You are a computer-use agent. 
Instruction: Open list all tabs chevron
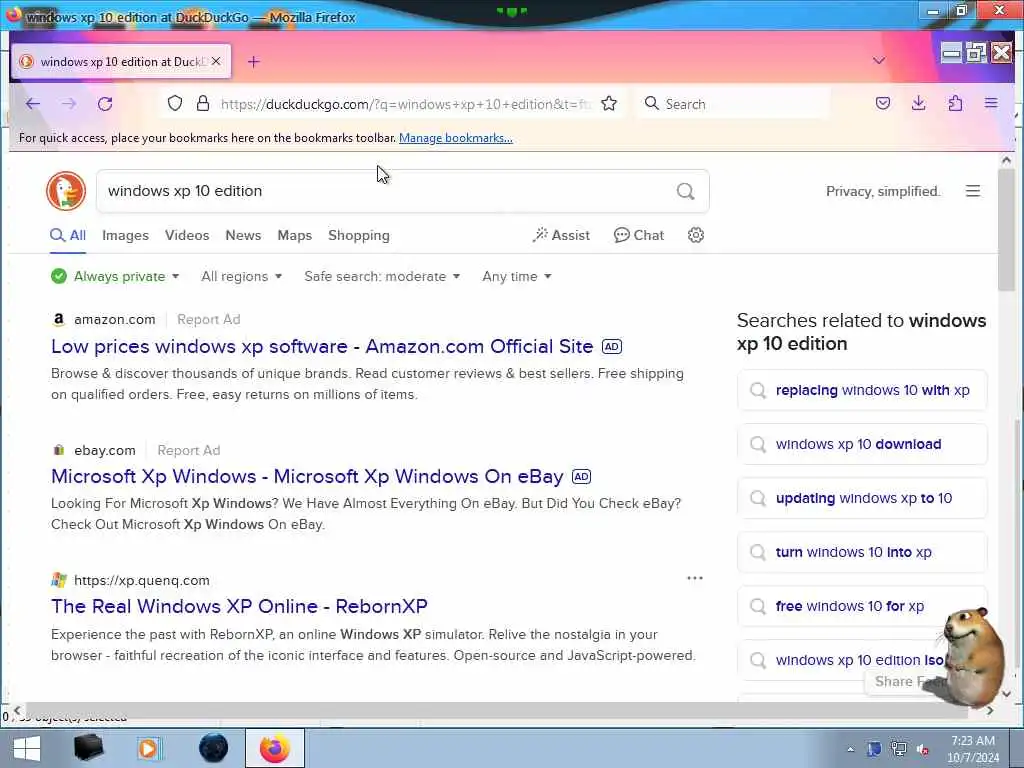click(x=879, y=61)
